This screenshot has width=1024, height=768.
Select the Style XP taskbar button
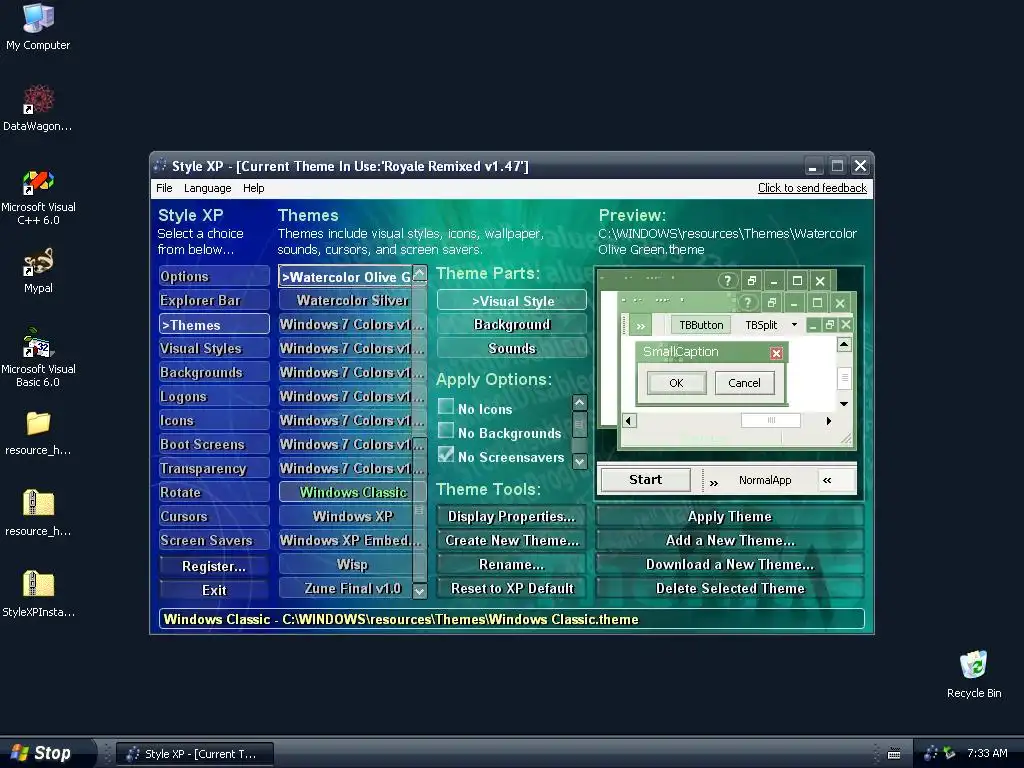(195, 754)
